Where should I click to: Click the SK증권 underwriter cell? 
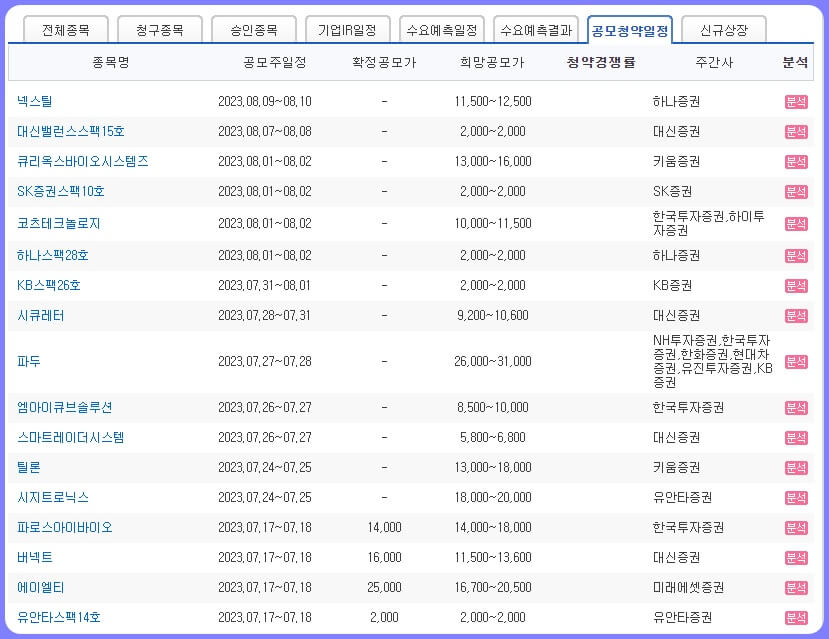673,191
